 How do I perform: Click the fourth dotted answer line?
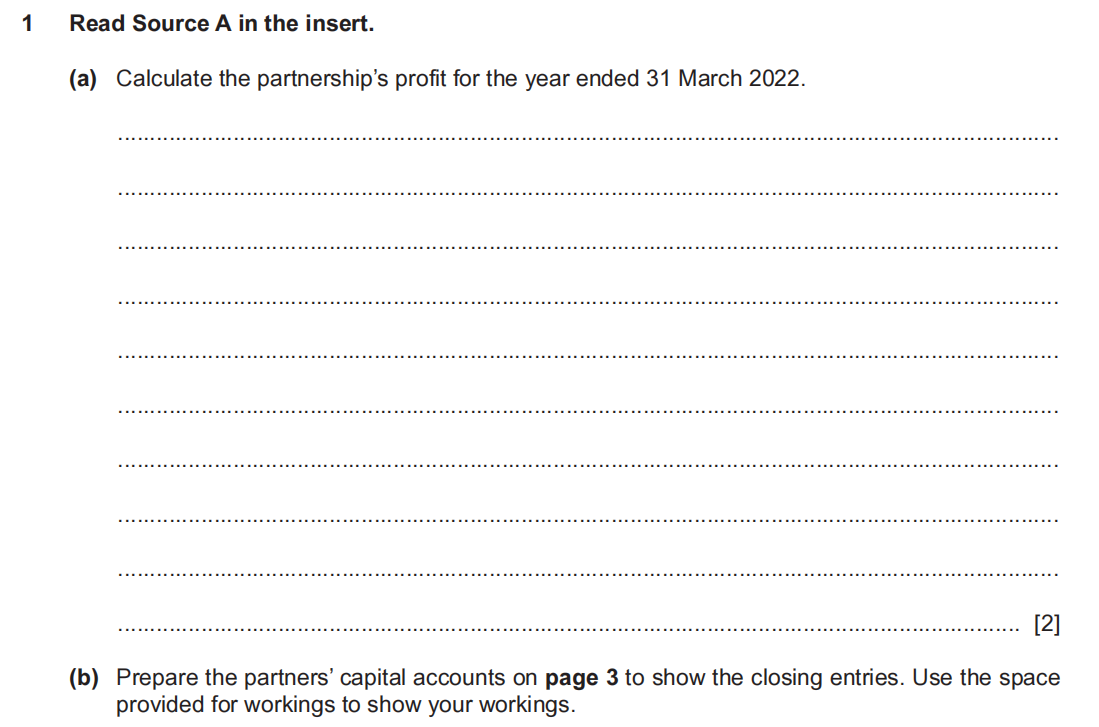tap(586, 301)
